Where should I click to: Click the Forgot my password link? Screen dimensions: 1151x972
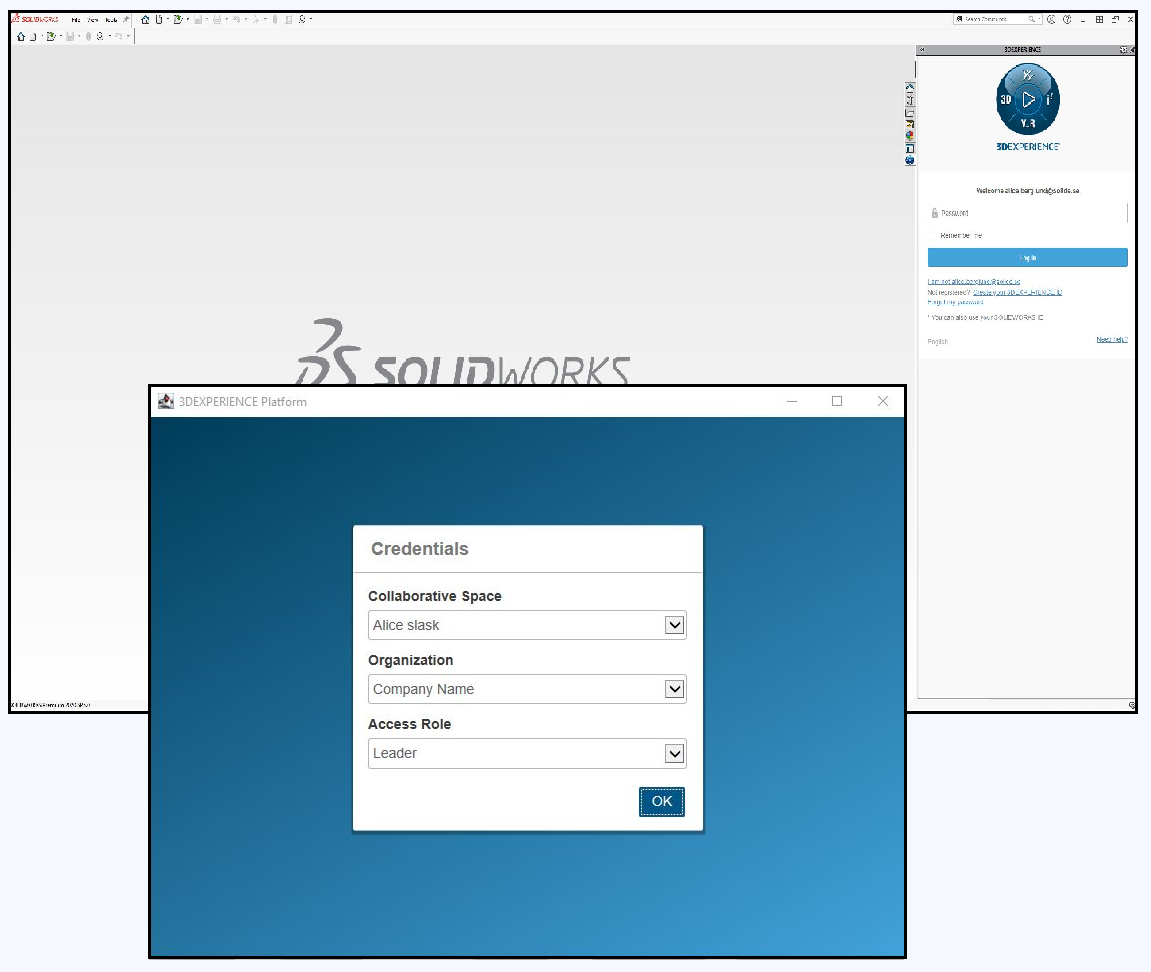(955, 301)
